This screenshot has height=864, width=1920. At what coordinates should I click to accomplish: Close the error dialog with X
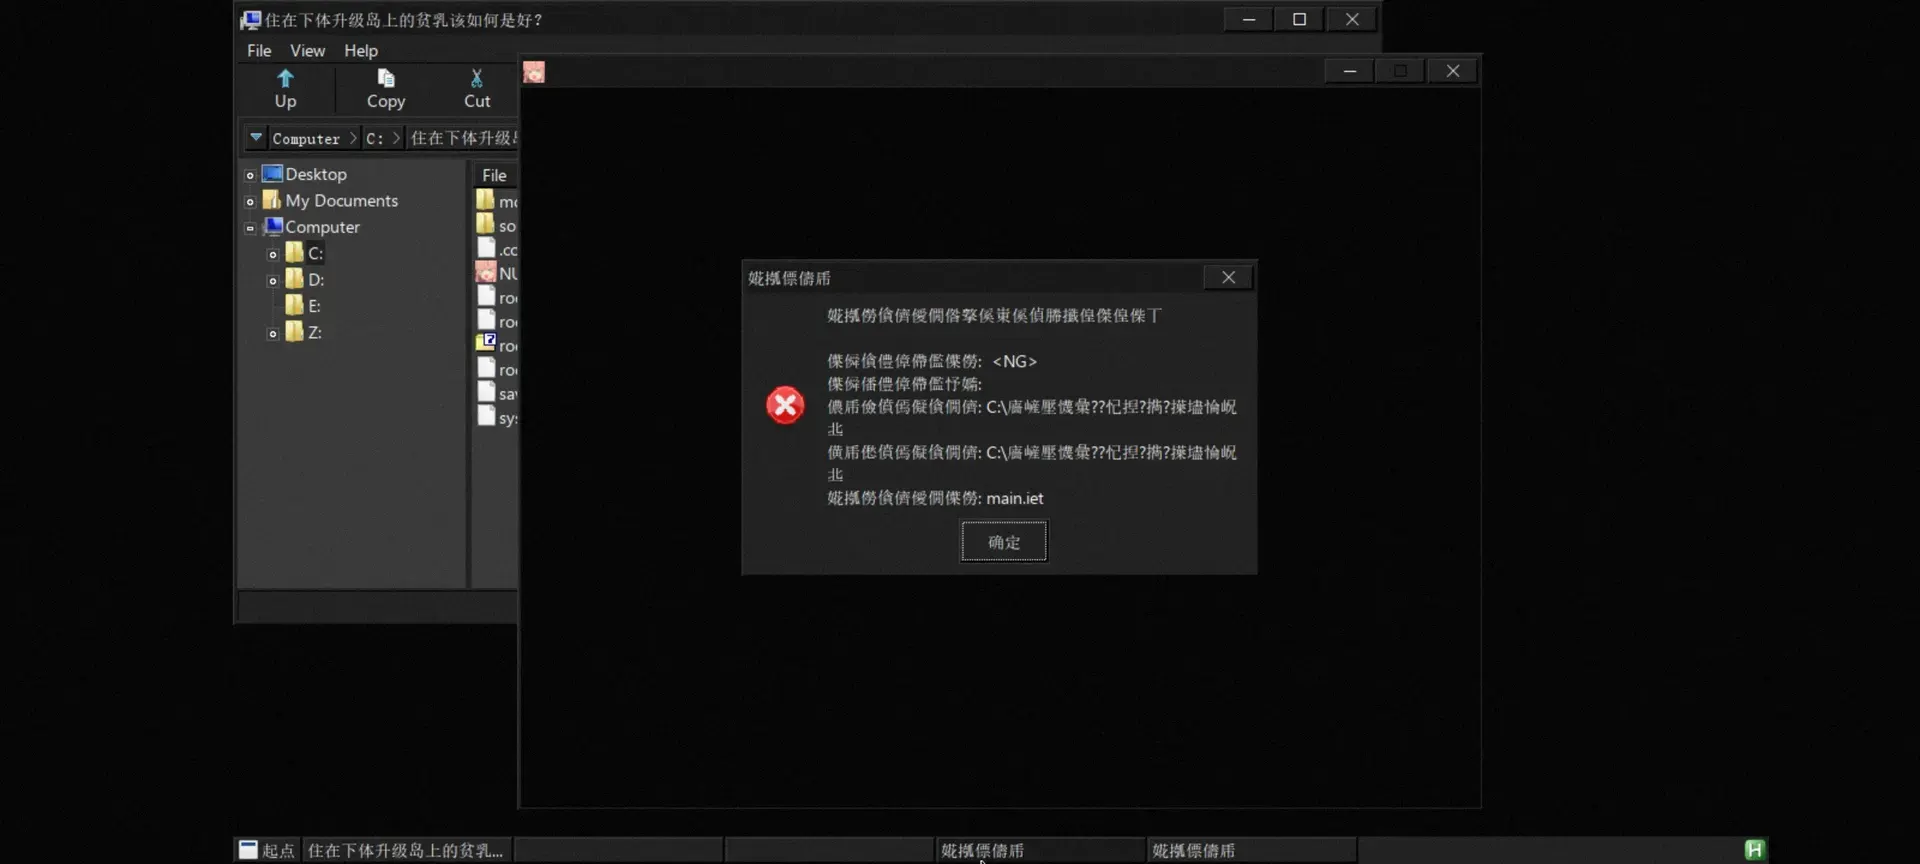pyautogui.click(x=1228, y=277)
